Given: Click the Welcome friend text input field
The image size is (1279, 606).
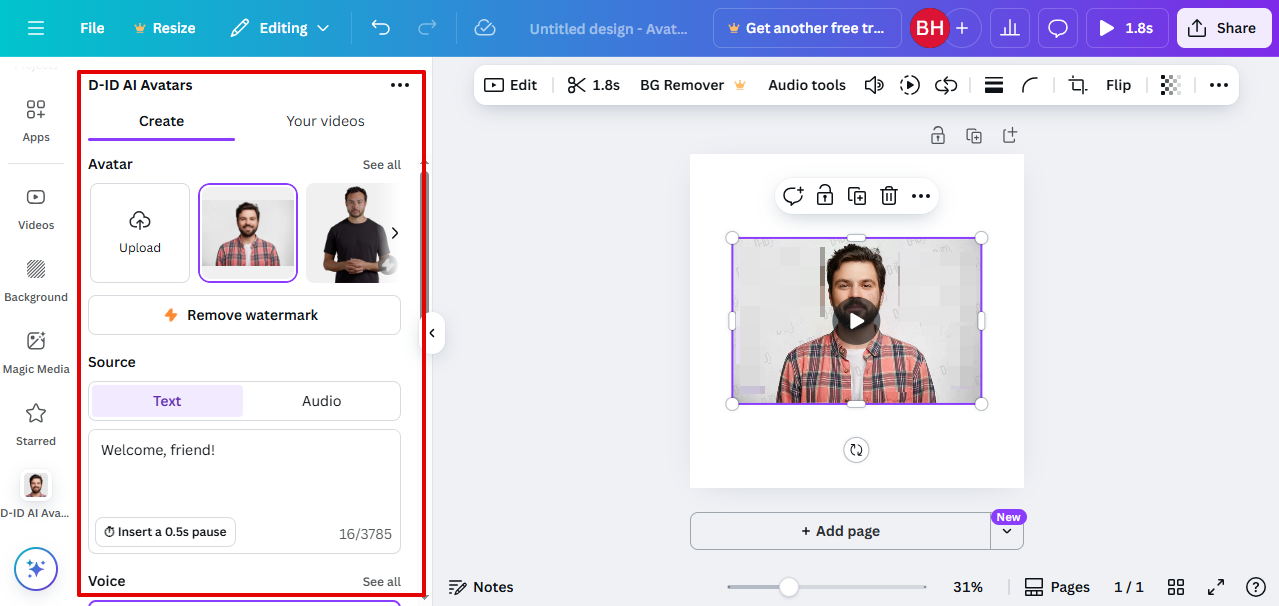Looking at the screenshot, I should coord(243,480).
